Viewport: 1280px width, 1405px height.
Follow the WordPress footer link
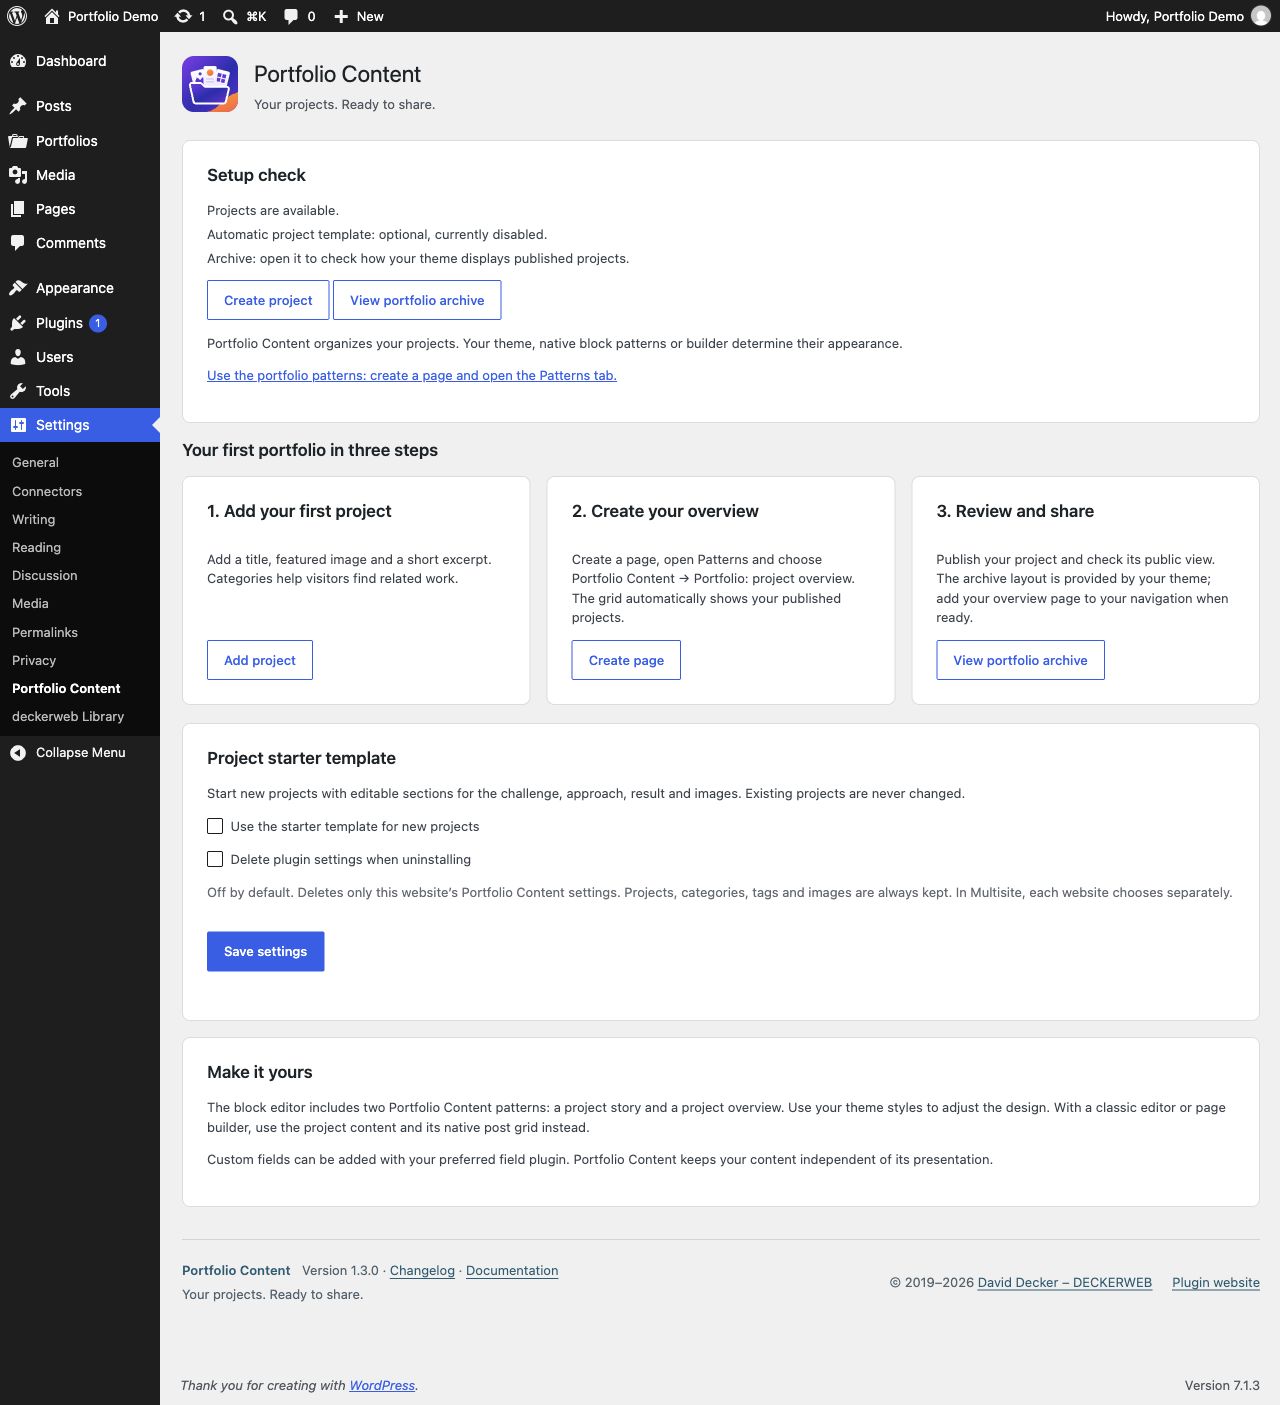382,1385
